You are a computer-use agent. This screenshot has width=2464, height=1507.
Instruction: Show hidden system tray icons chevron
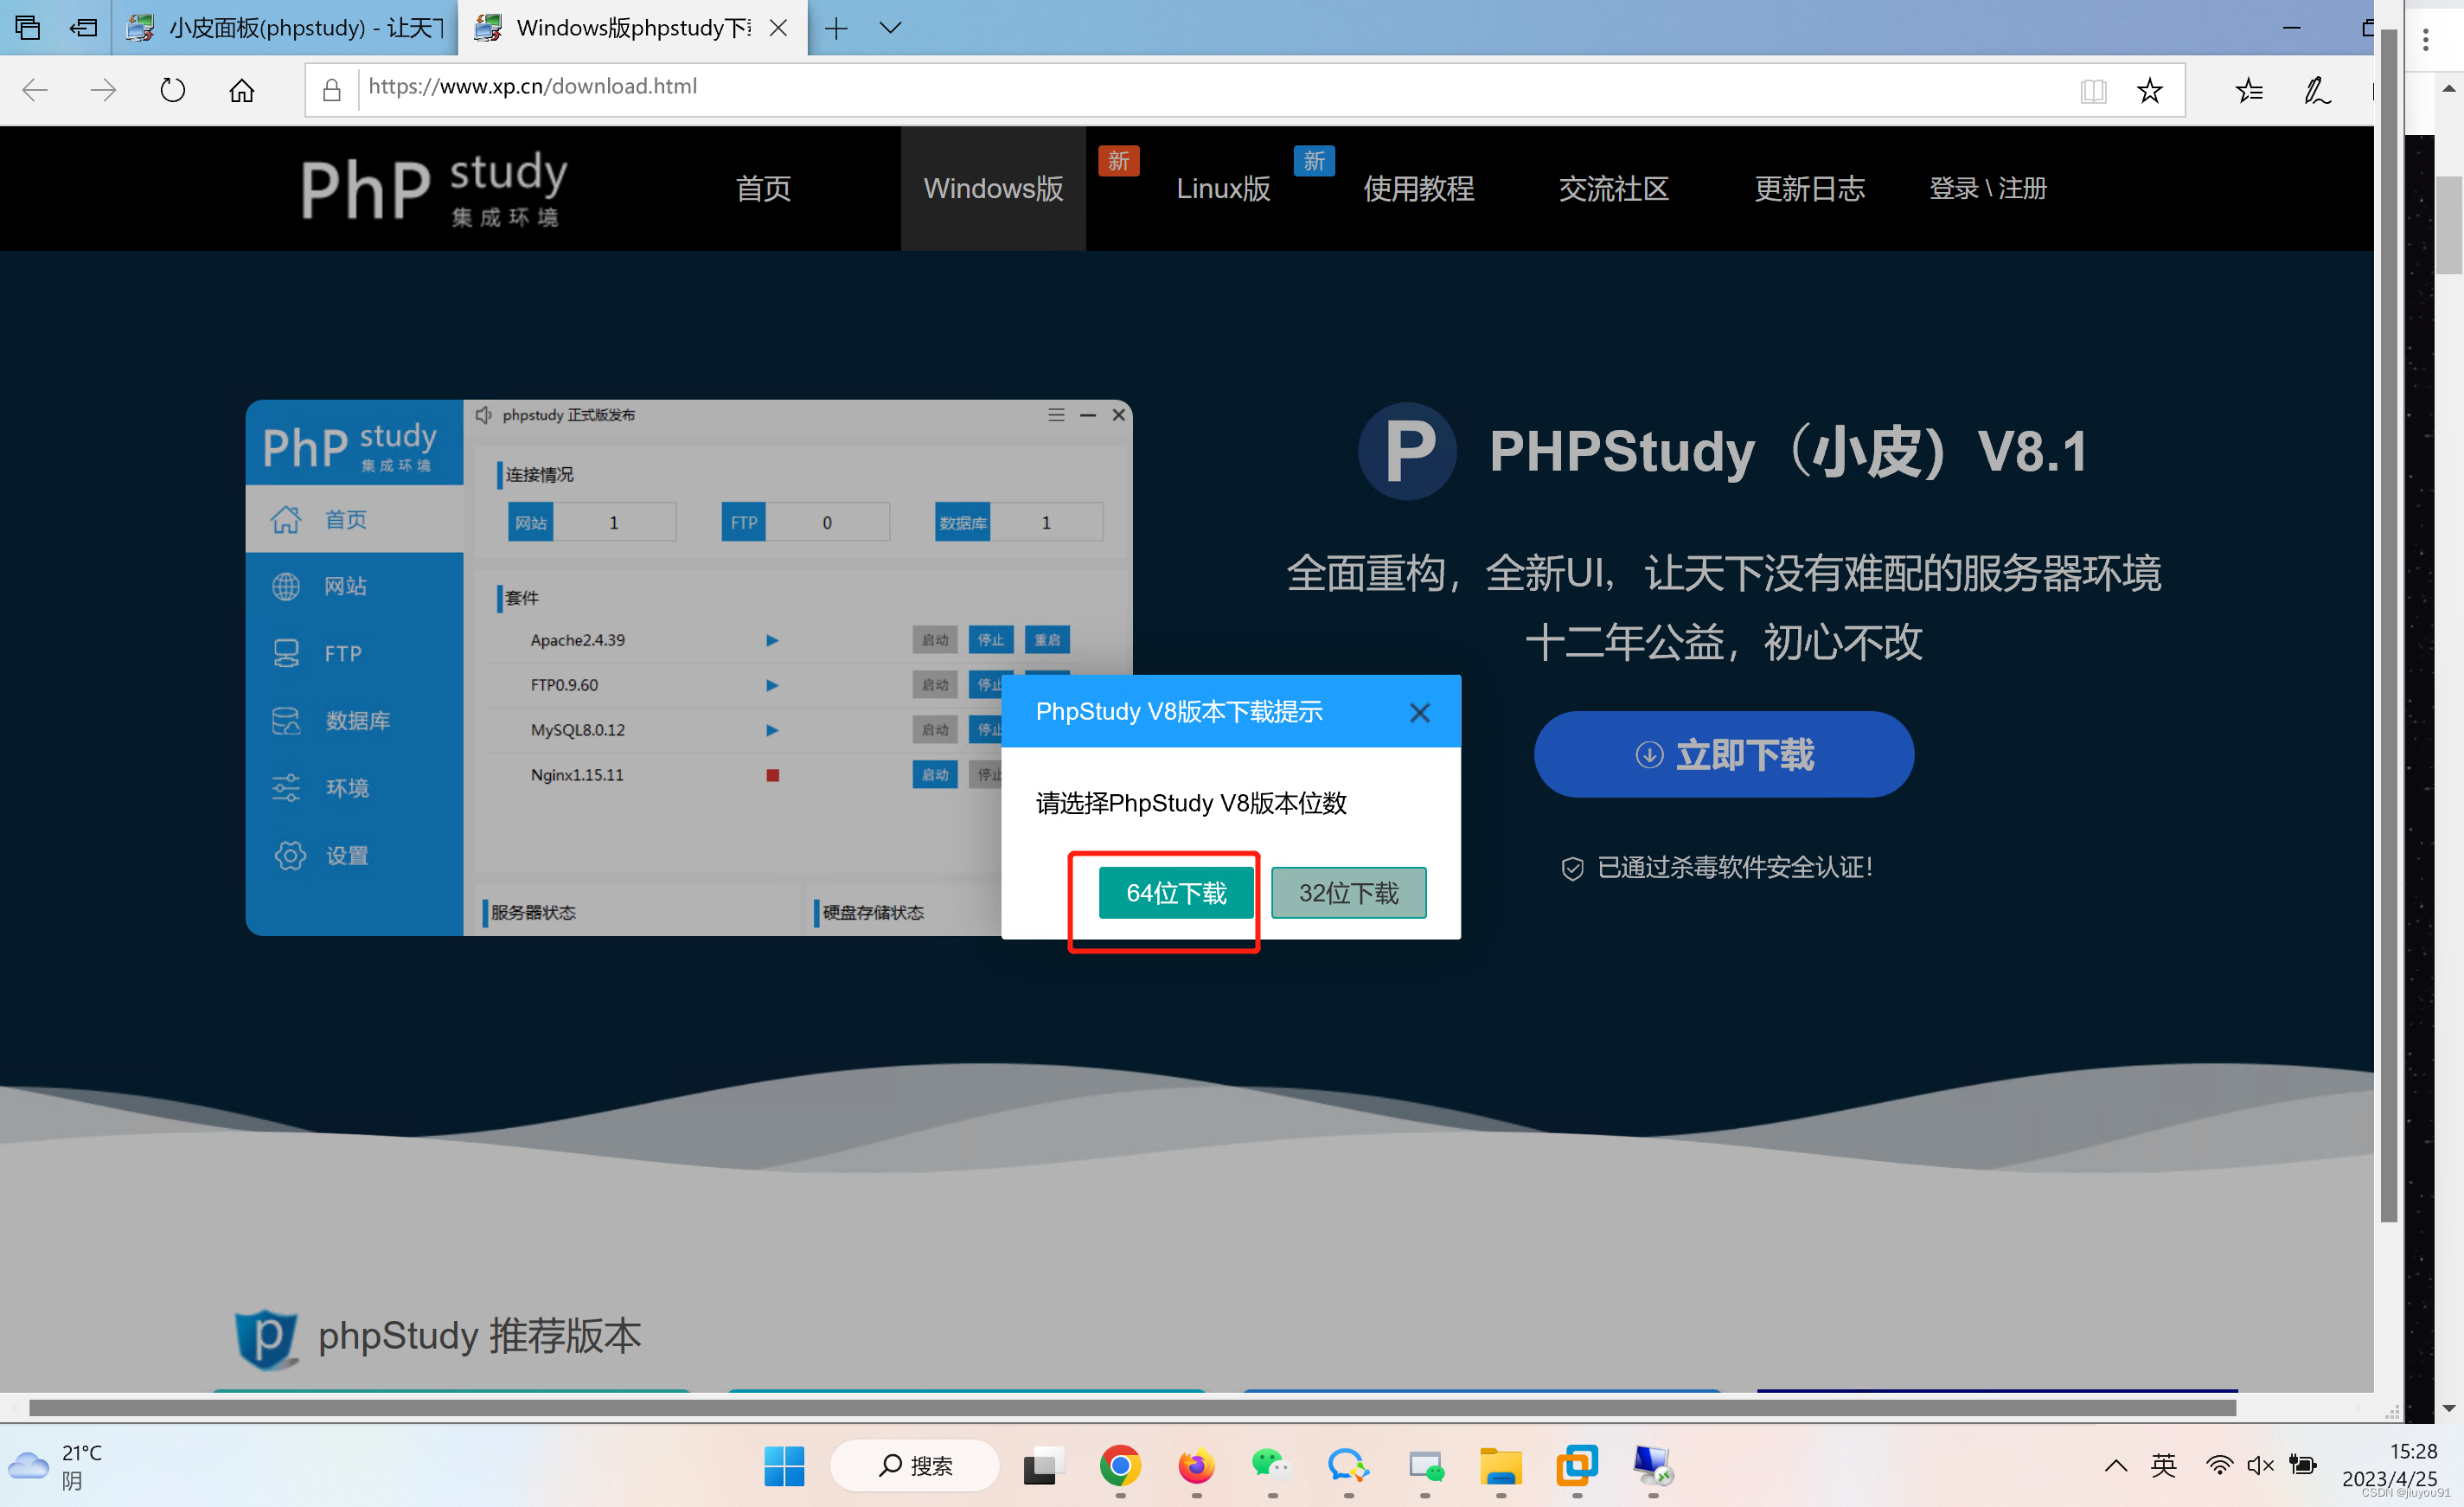pos(2115,1465)
